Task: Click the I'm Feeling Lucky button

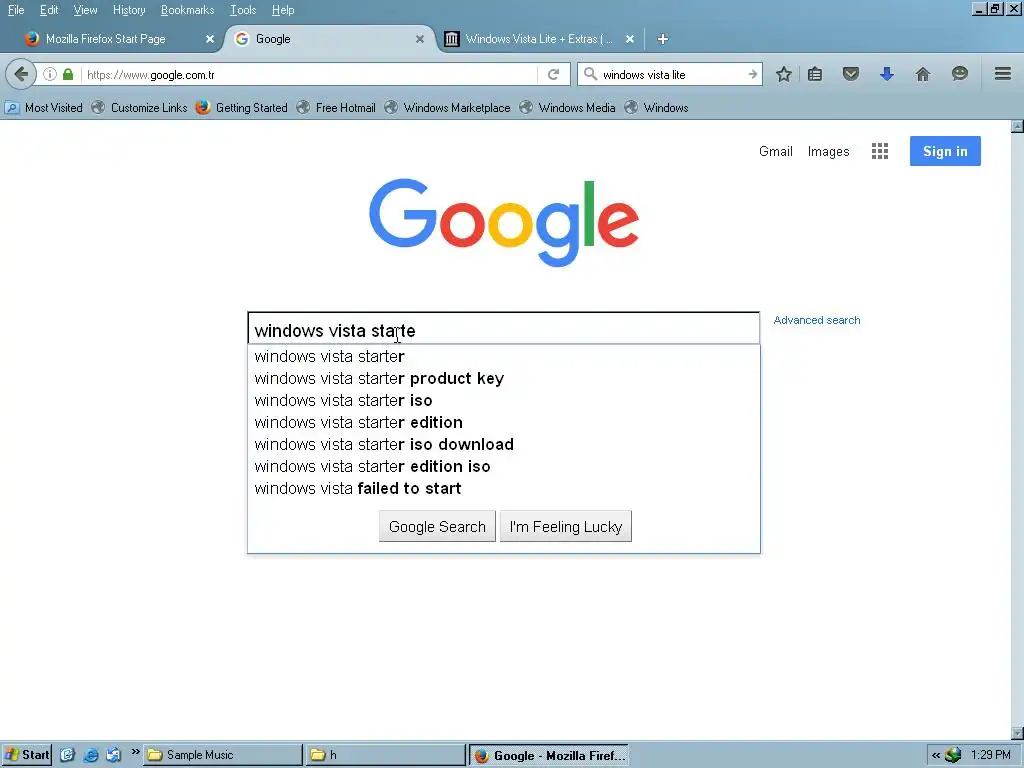Action: (566, 526)
